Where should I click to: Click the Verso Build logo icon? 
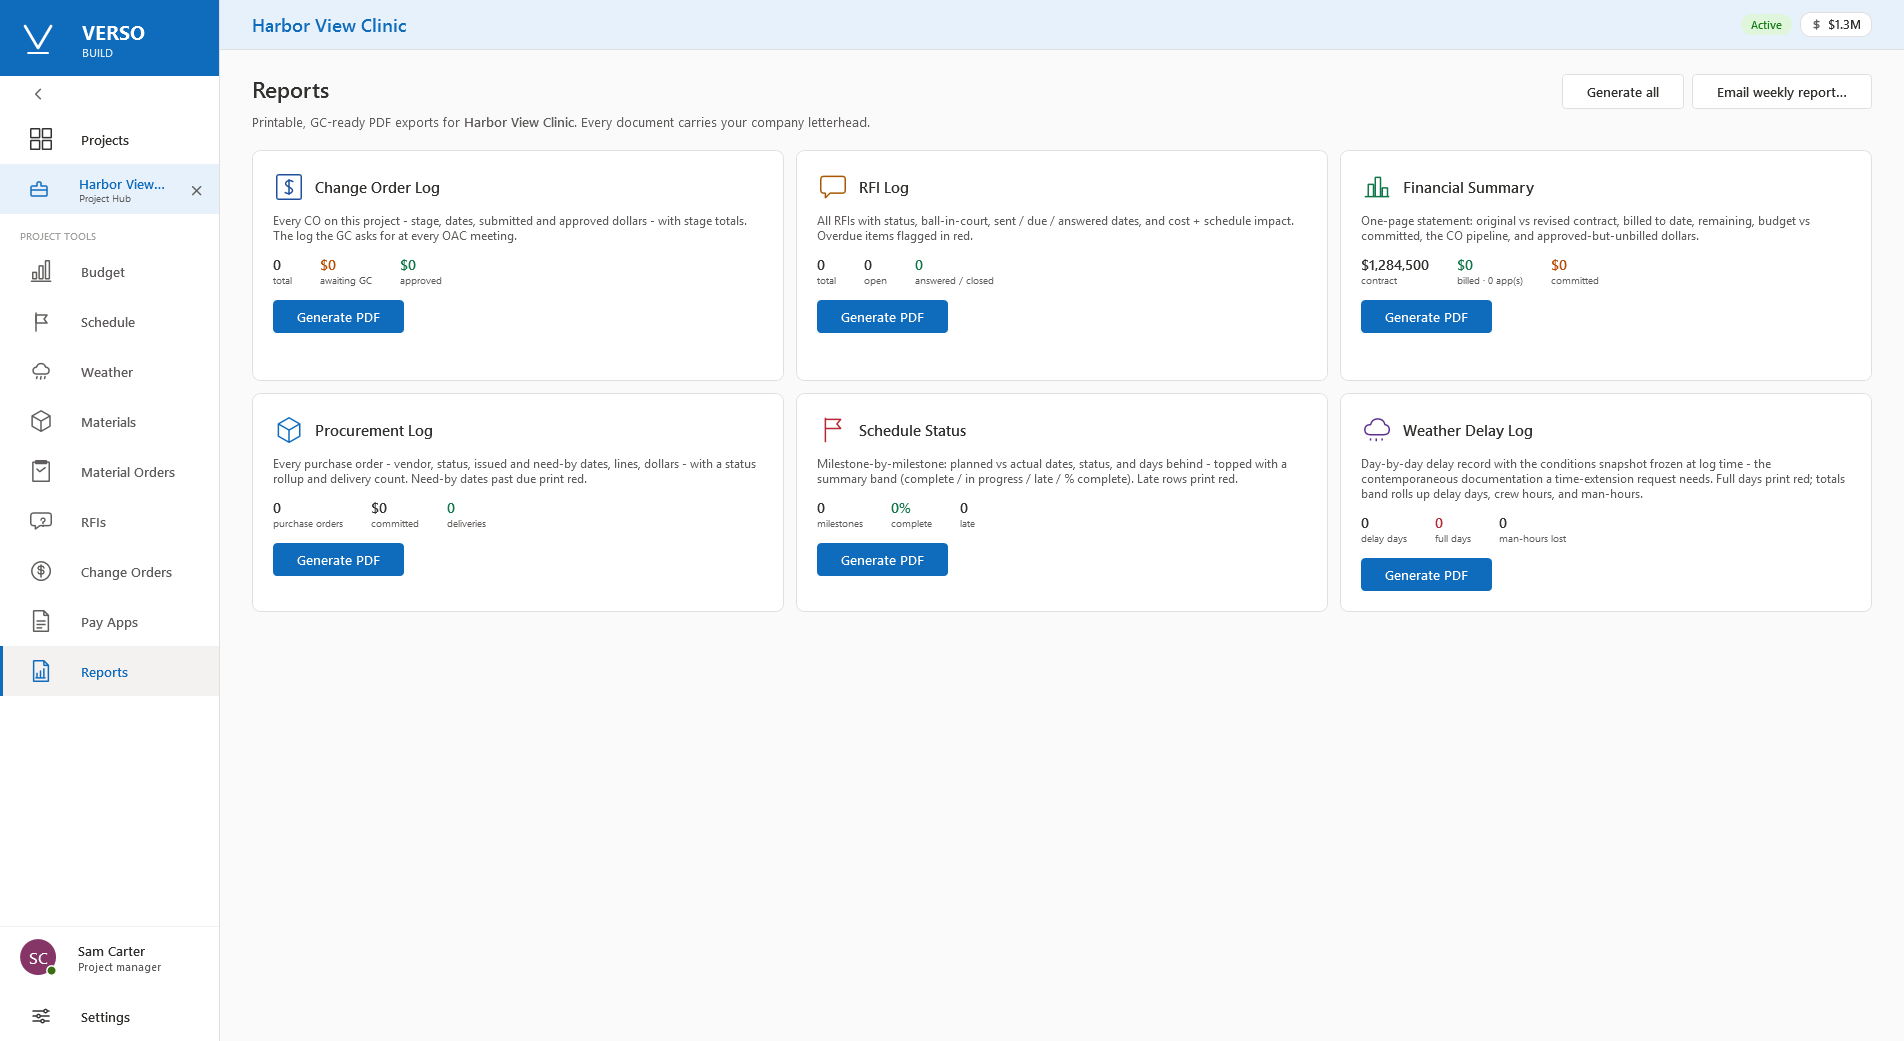[38, 39]
